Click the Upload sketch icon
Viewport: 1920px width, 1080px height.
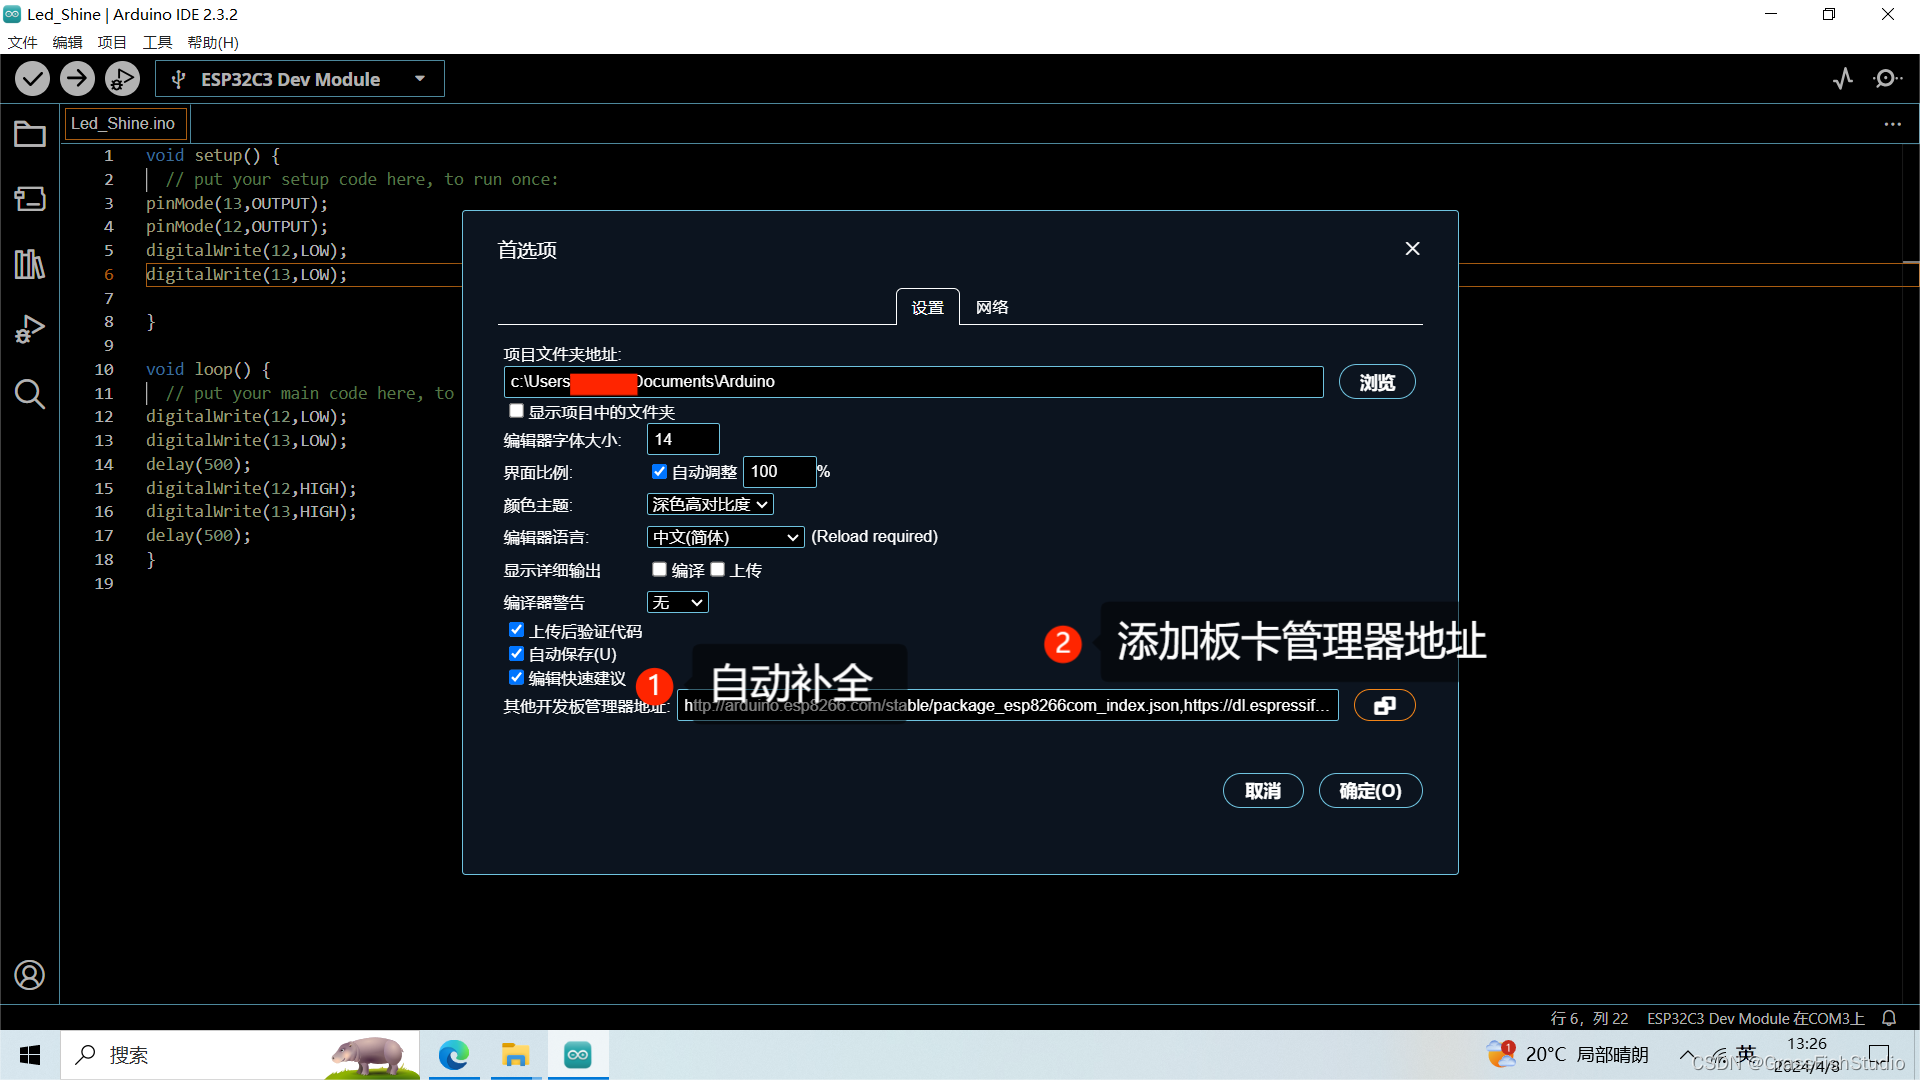[77, 78]
